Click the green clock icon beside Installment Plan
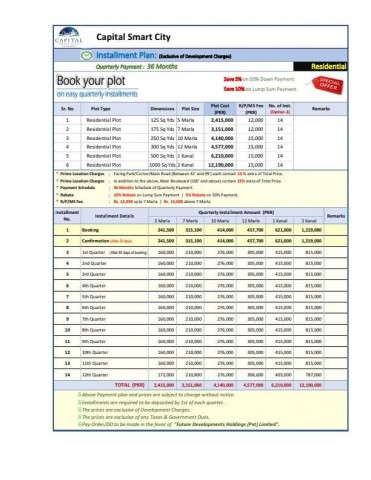371x480 pixels. (x=86, y=56)
